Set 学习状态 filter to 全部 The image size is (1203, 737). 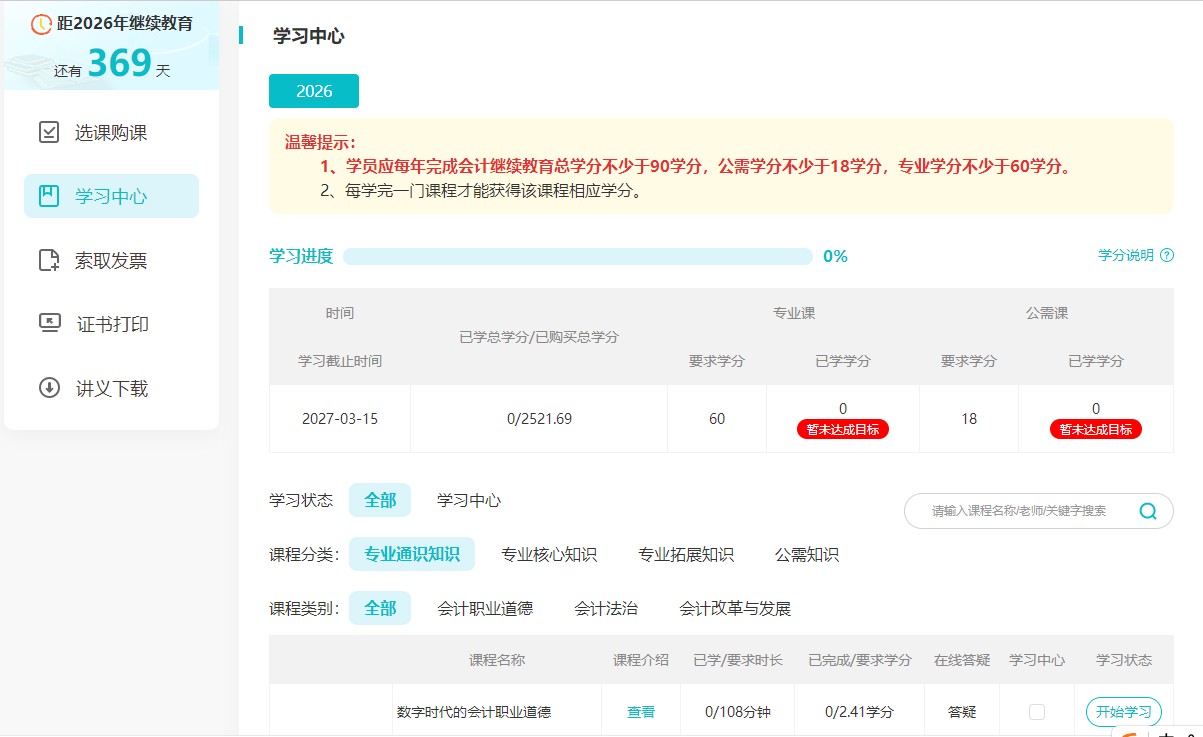tap(380, 500)
